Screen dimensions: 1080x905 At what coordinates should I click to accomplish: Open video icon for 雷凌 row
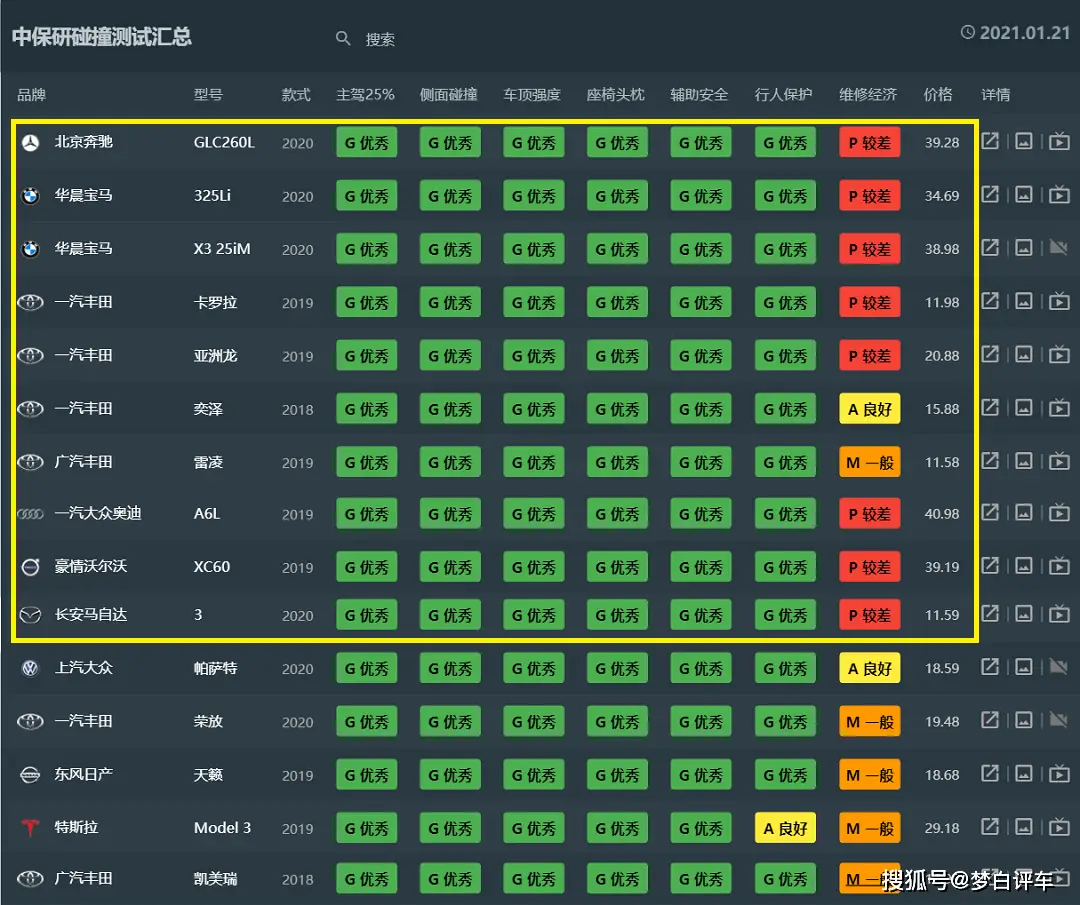(1059, 461)
